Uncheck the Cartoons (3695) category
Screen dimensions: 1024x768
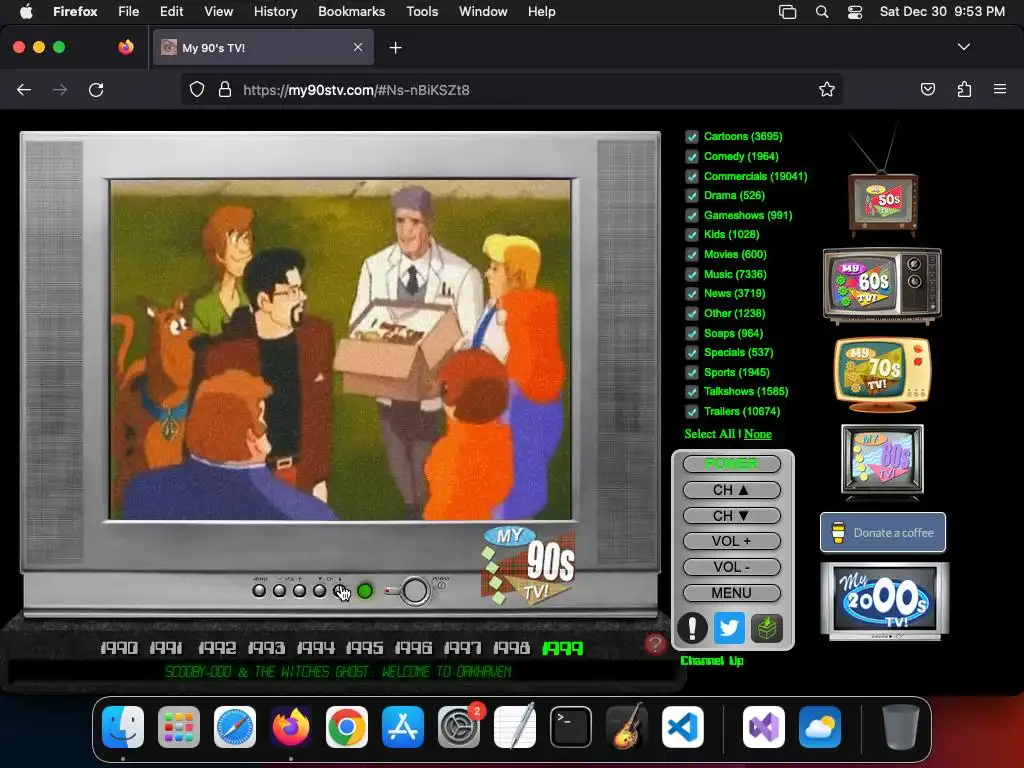[692, 137]
